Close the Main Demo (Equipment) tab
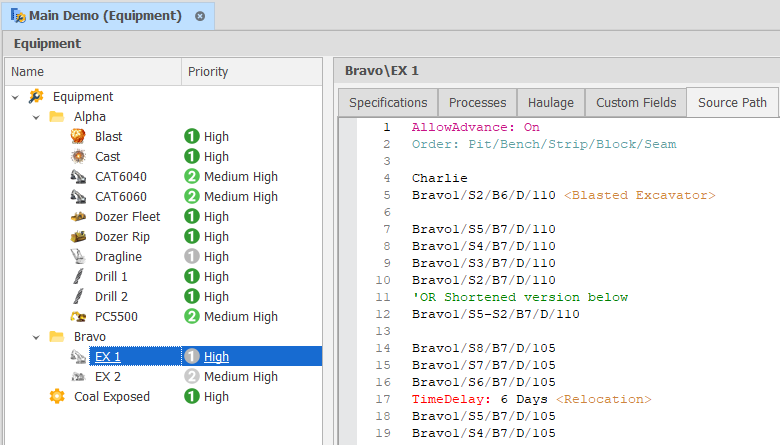 pyautogui.click(x=200, y=17)
